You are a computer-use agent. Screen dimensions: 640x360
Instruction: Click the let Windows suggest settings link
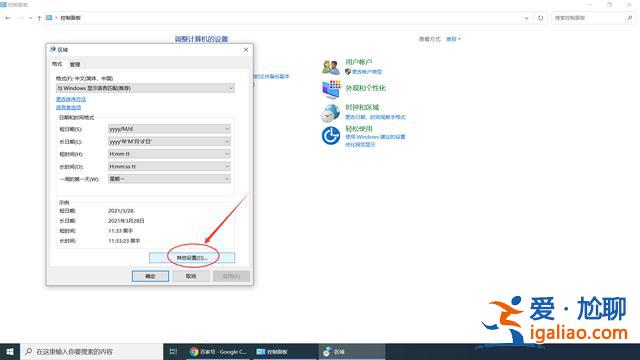pos(376,137)
